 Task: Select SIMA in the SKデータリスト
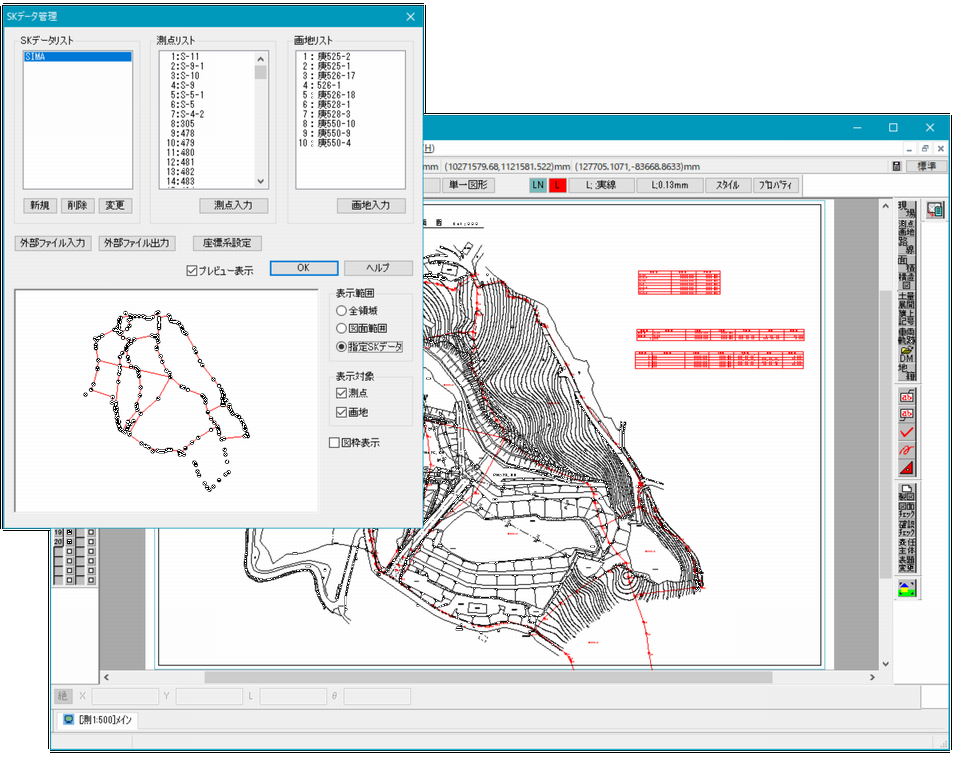coord(78,56)
